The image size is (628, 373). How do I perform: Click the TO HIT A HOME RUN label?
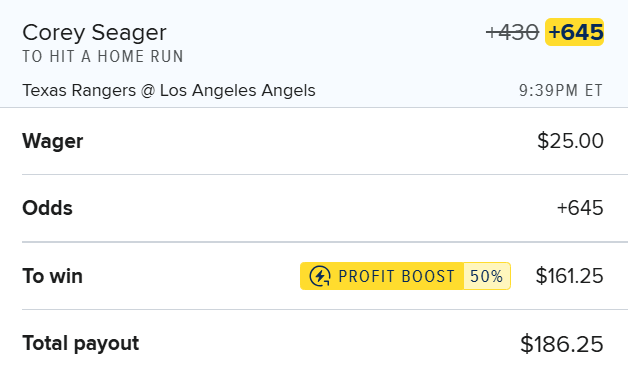point(103,56)
